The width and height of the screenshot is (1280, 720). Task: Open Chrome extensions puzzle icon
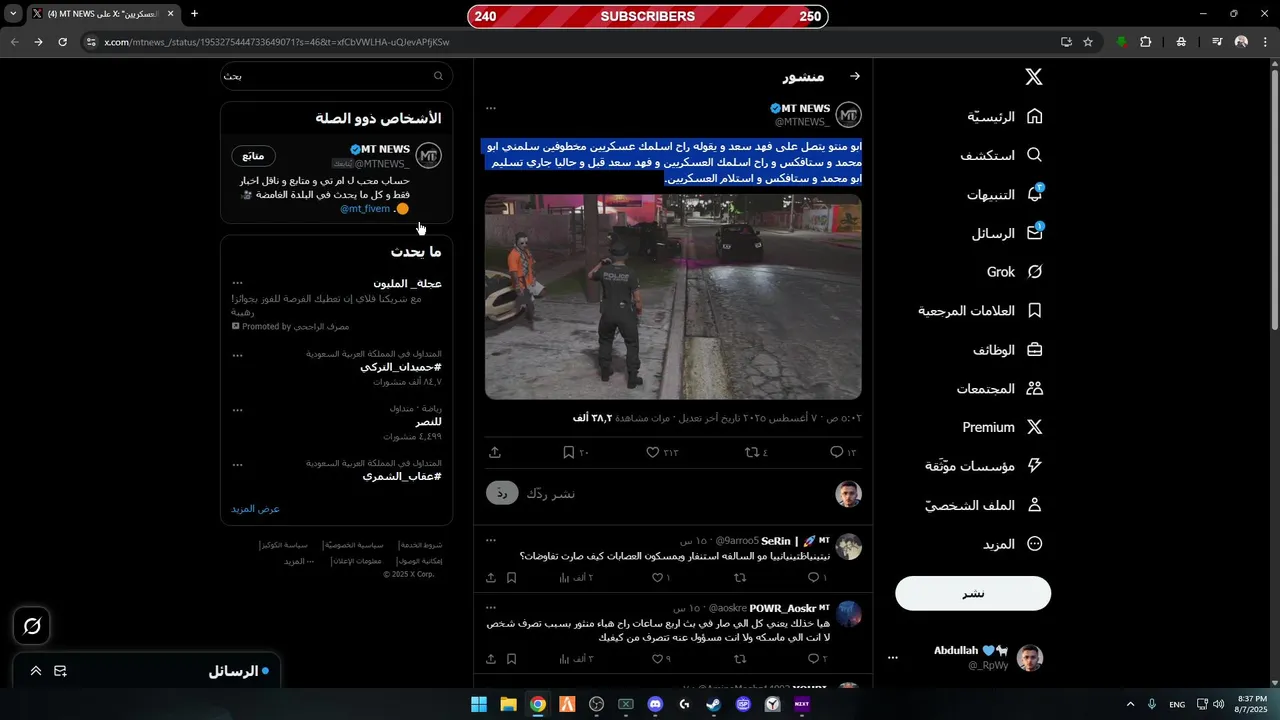click(x=1146, y=42)
